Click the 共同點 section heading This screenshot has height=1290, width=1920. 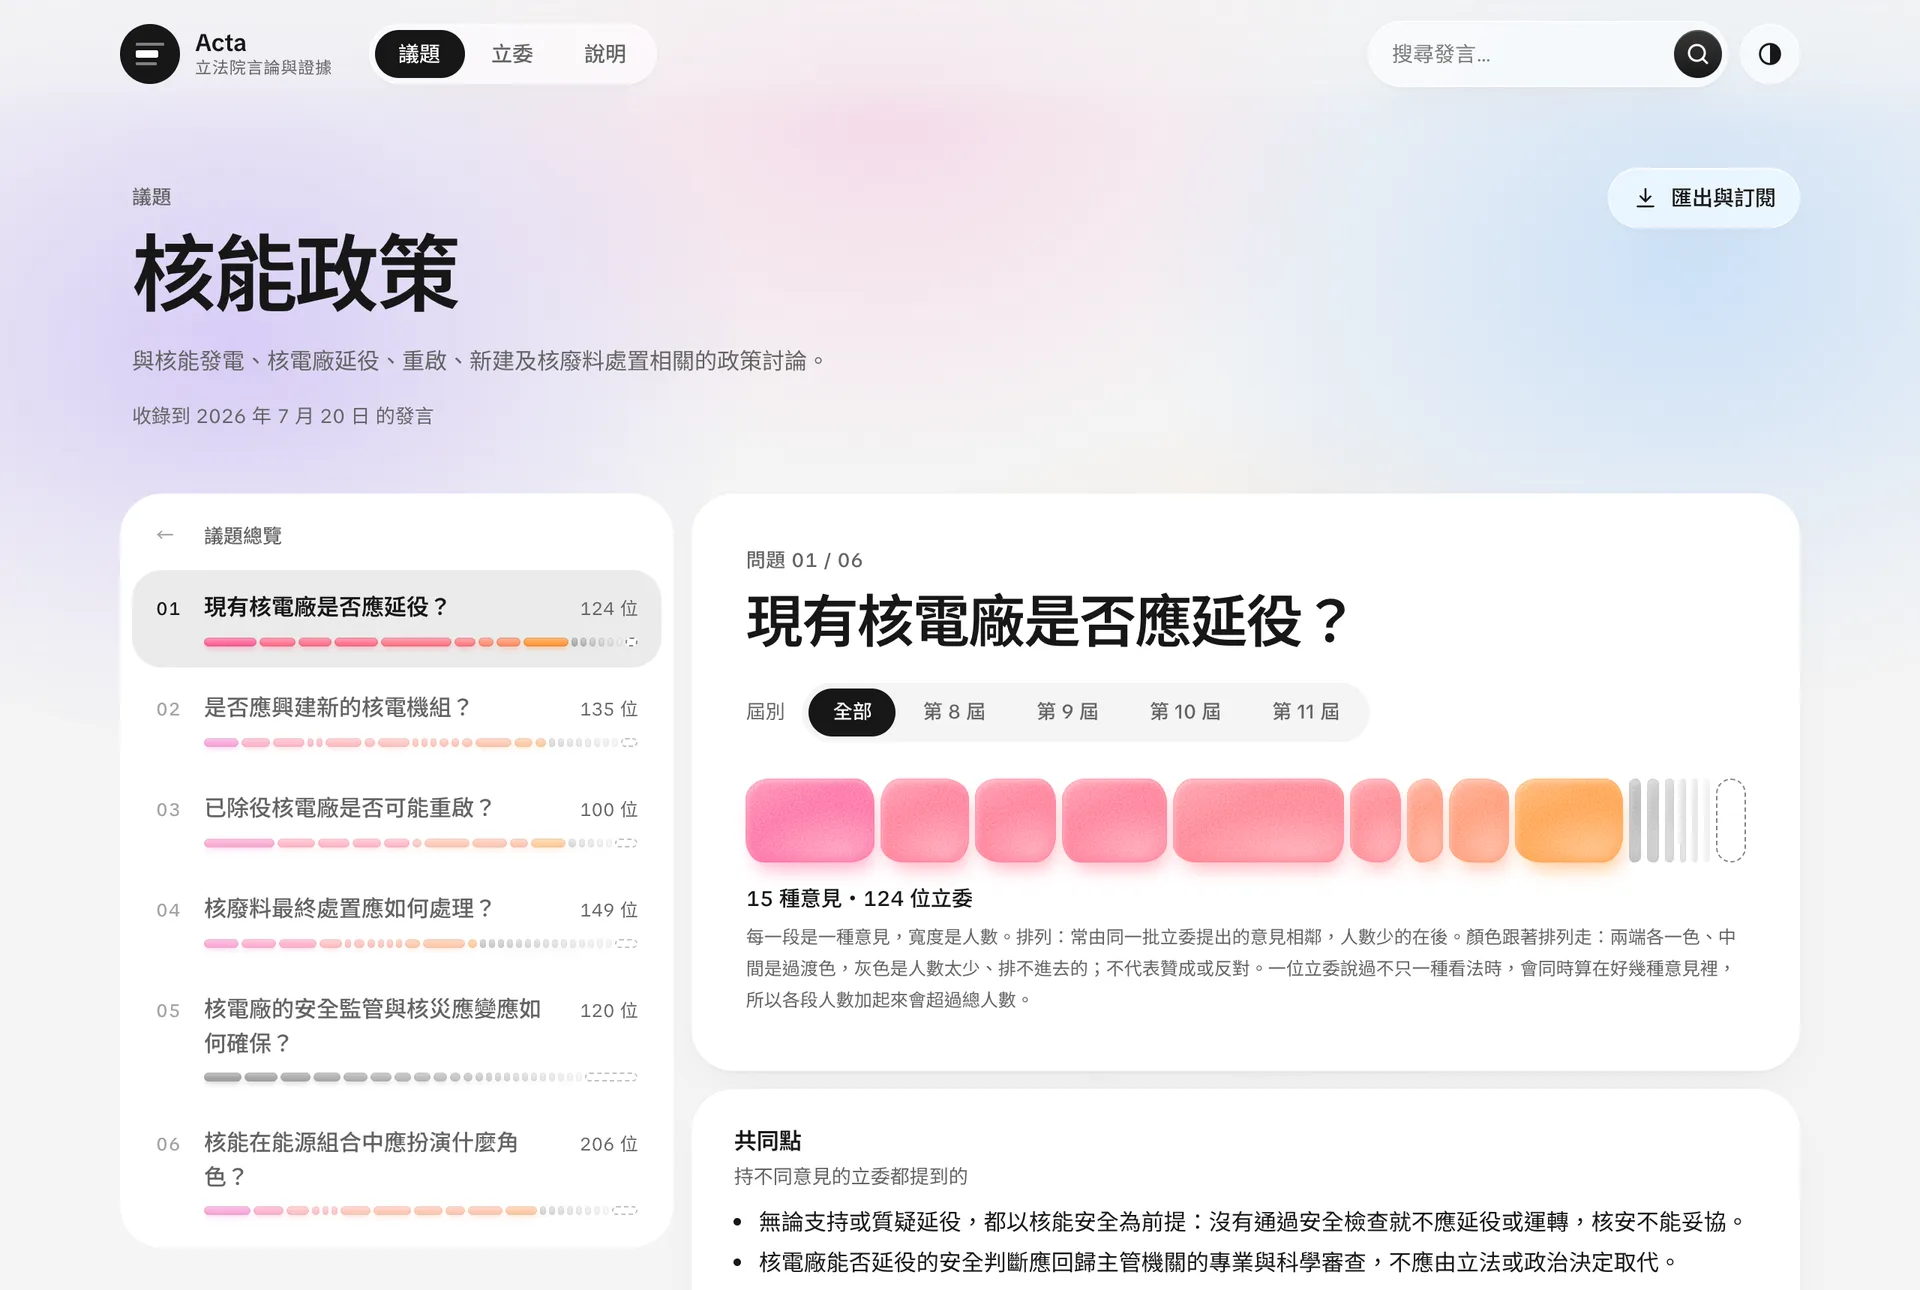768,1141
